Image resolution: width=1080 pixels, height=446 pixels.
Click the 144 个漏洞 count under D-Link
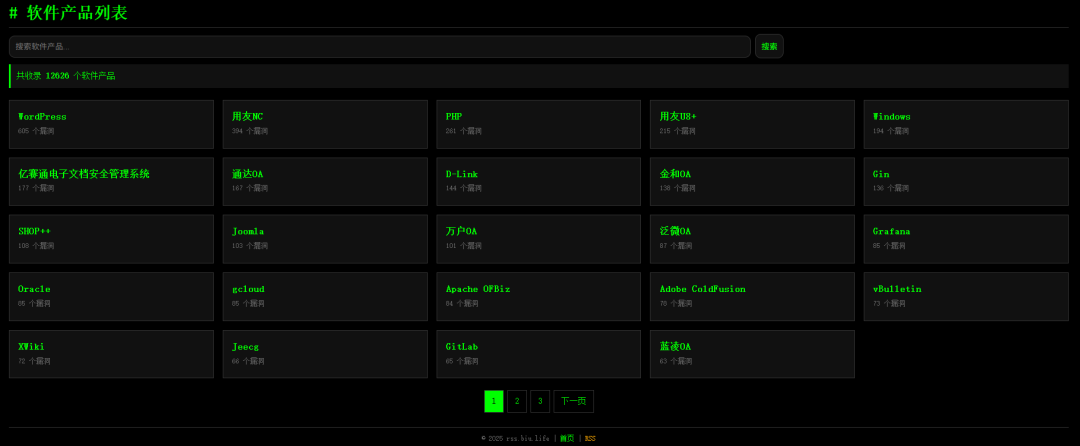pos(464,188)
